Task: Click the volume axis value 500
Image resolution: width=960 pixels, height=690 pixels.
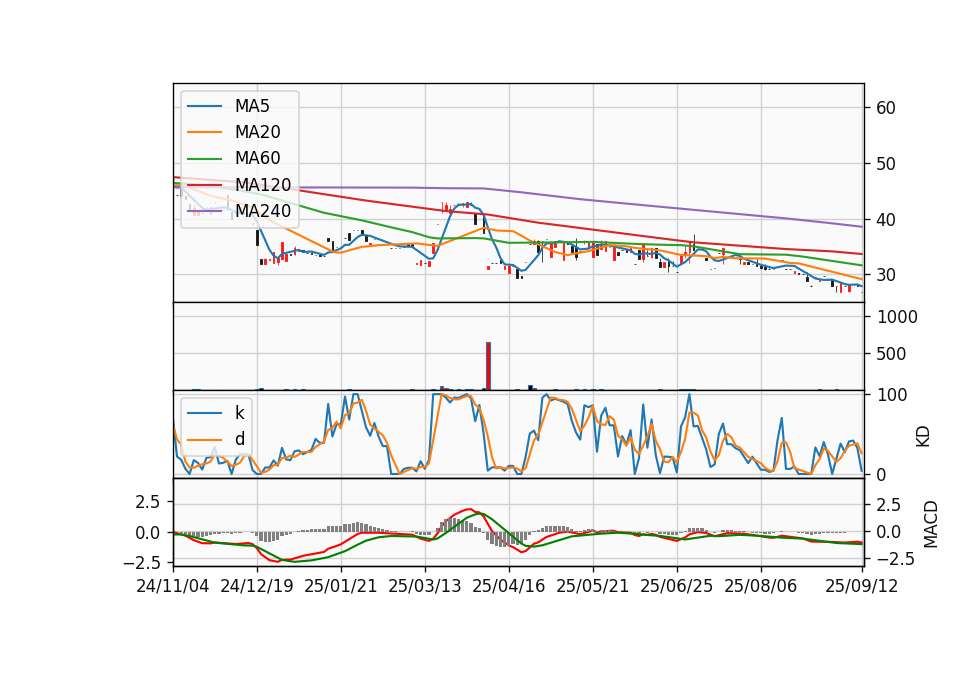Action: click(x=891, y=354)
